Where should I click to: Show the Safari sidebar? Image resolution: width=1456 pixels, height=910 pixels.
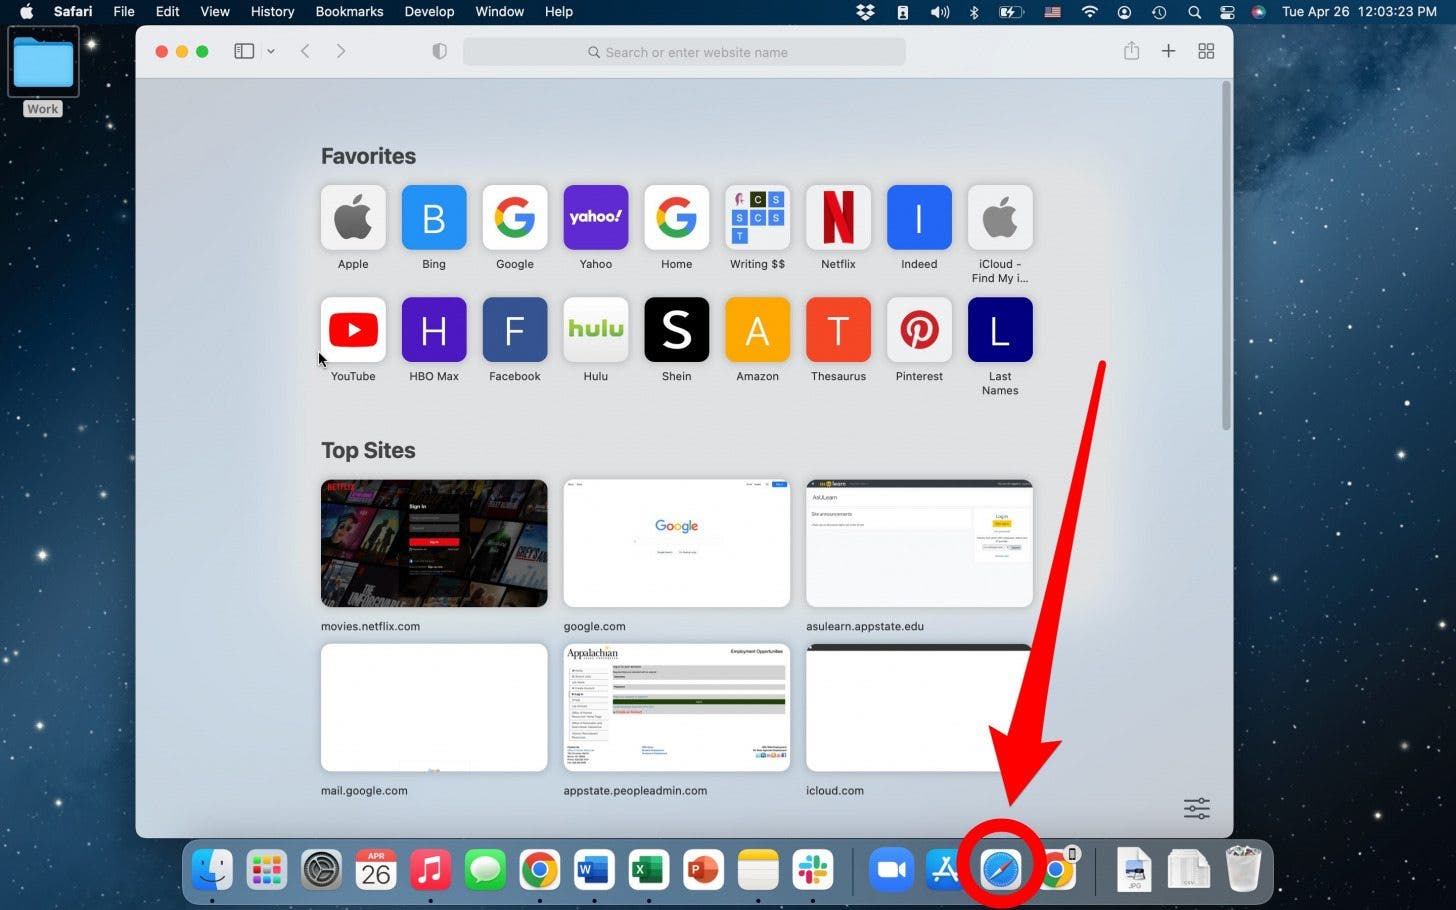pos(244,51)
